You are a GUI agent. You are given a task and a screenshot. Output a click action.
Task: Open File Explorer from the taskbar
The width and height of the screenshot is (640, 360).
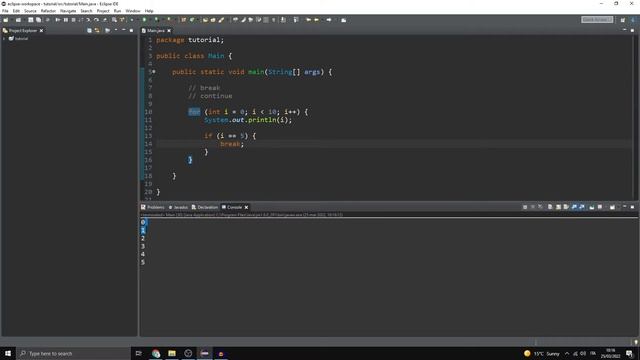point(172,353)
